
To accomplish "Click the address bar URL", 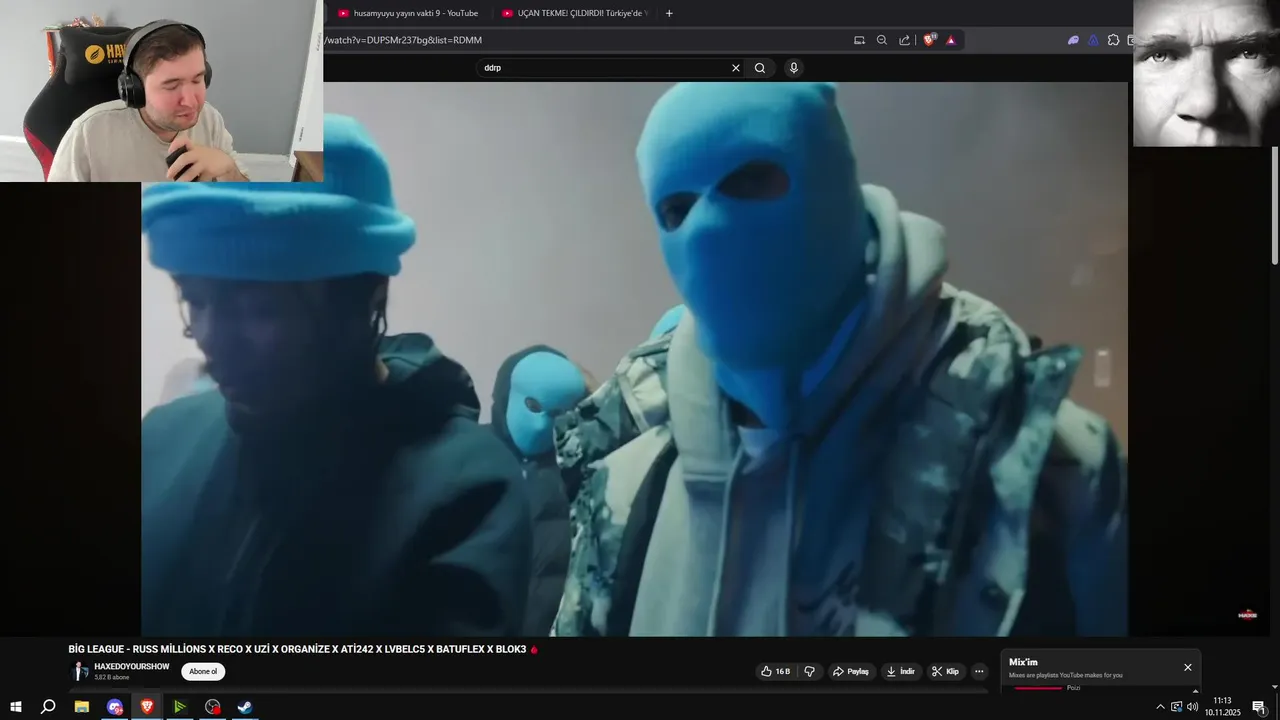I will [403, 40].
